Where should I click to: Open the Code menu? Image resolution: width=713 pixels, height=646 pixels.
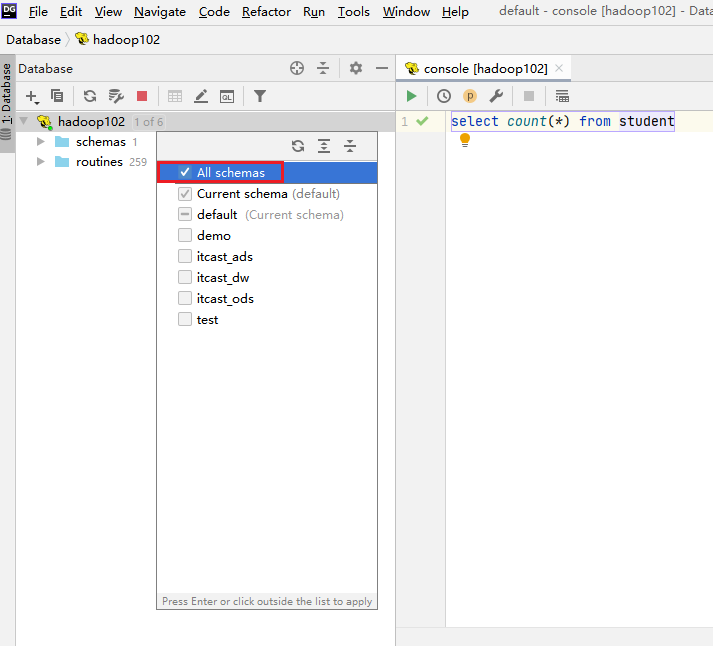[x=214, y=11]
